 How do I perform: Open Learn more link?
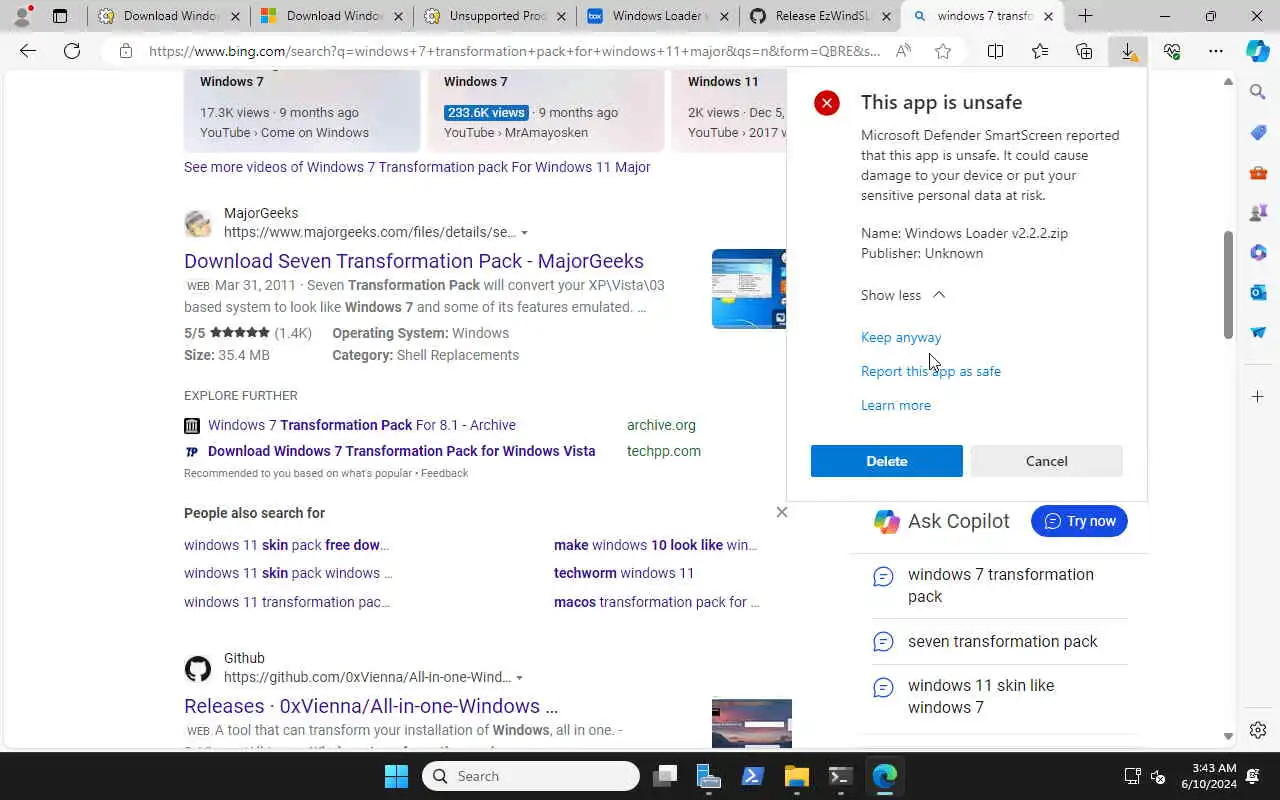896,405
